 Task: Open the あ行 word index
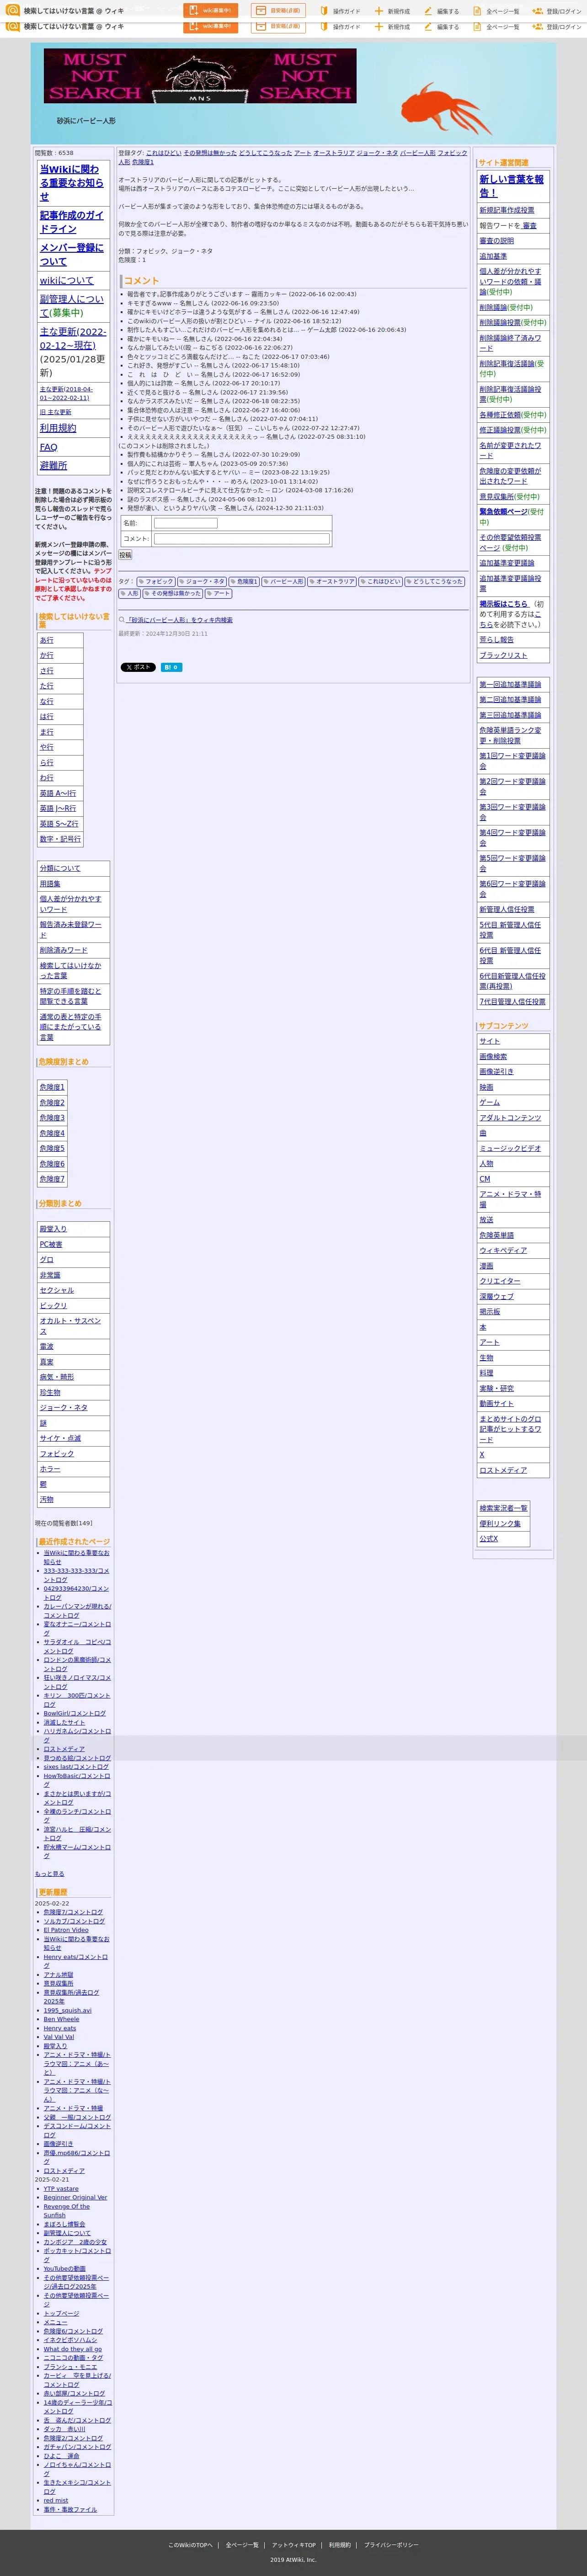pos(47,640)
